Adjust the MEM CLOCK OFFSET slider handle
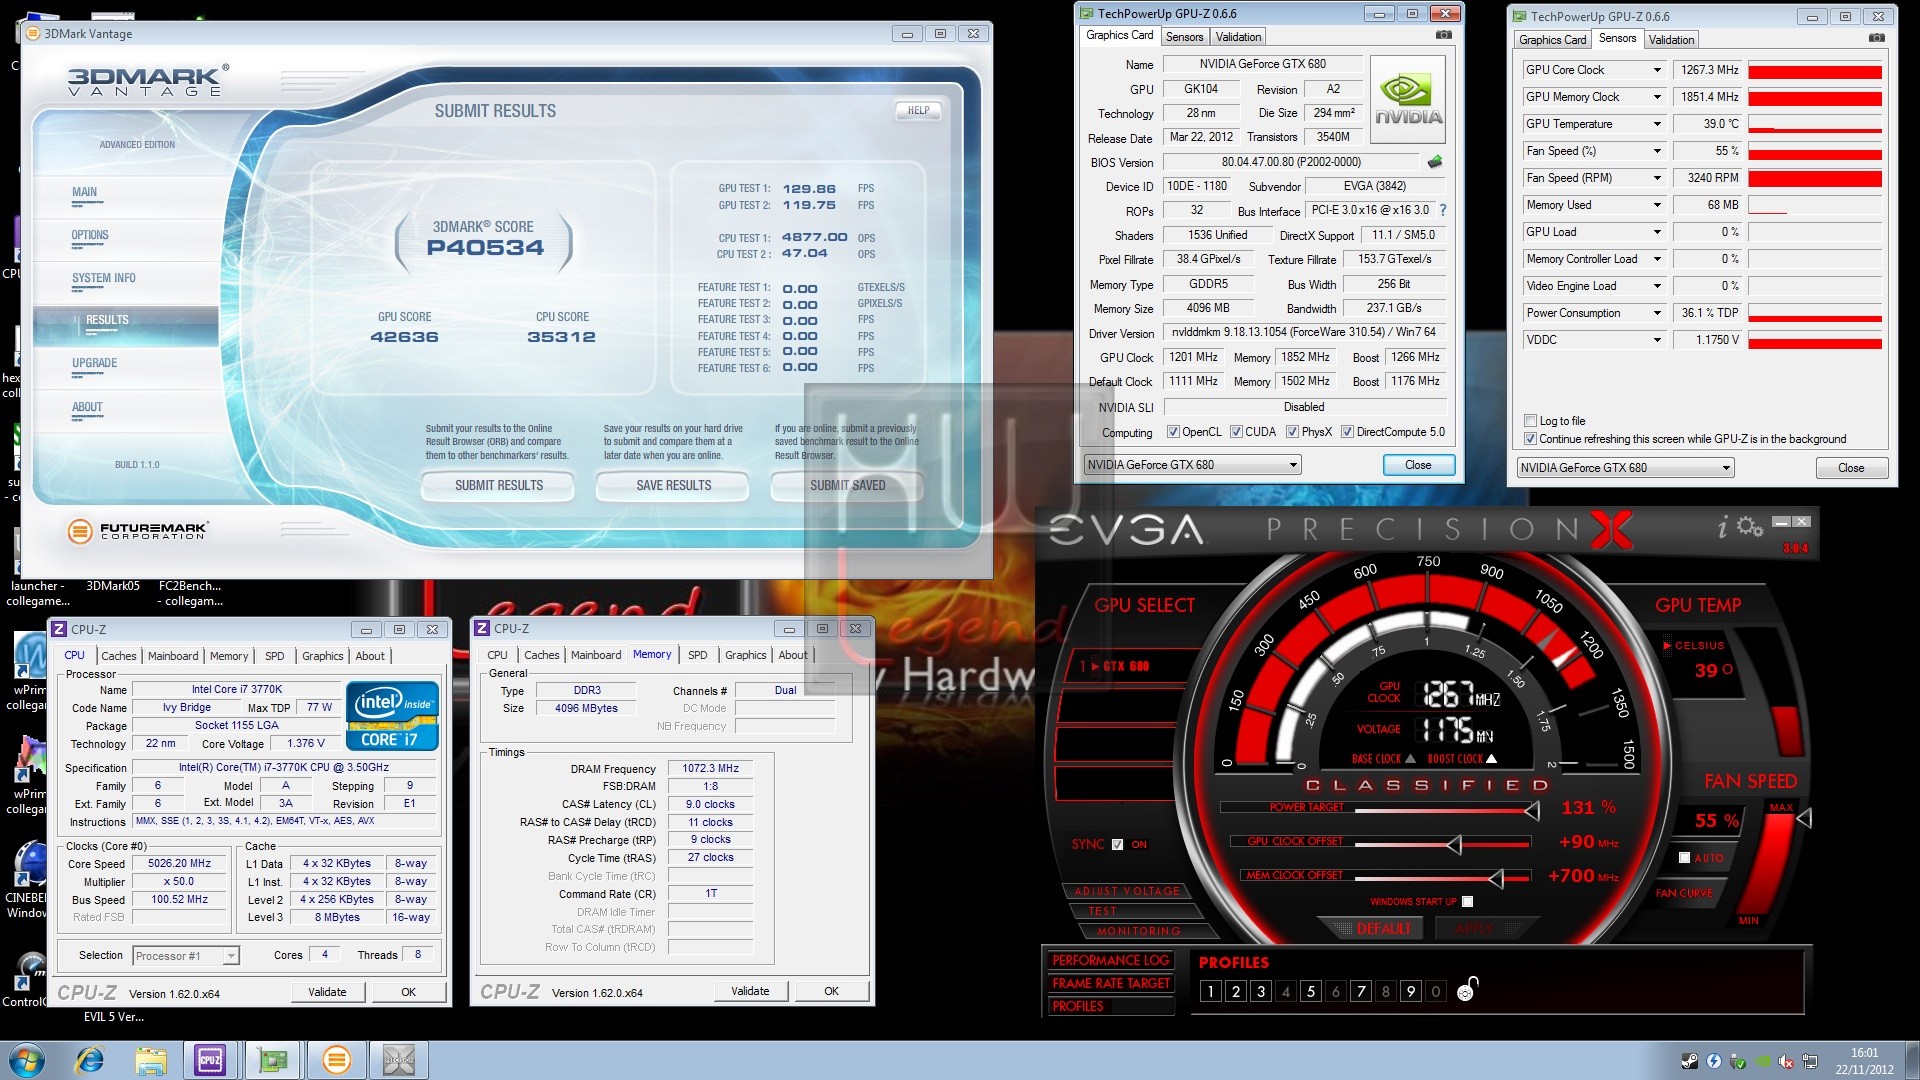The height and width of the screenshot is (1080, 1920). [1496, 879]
